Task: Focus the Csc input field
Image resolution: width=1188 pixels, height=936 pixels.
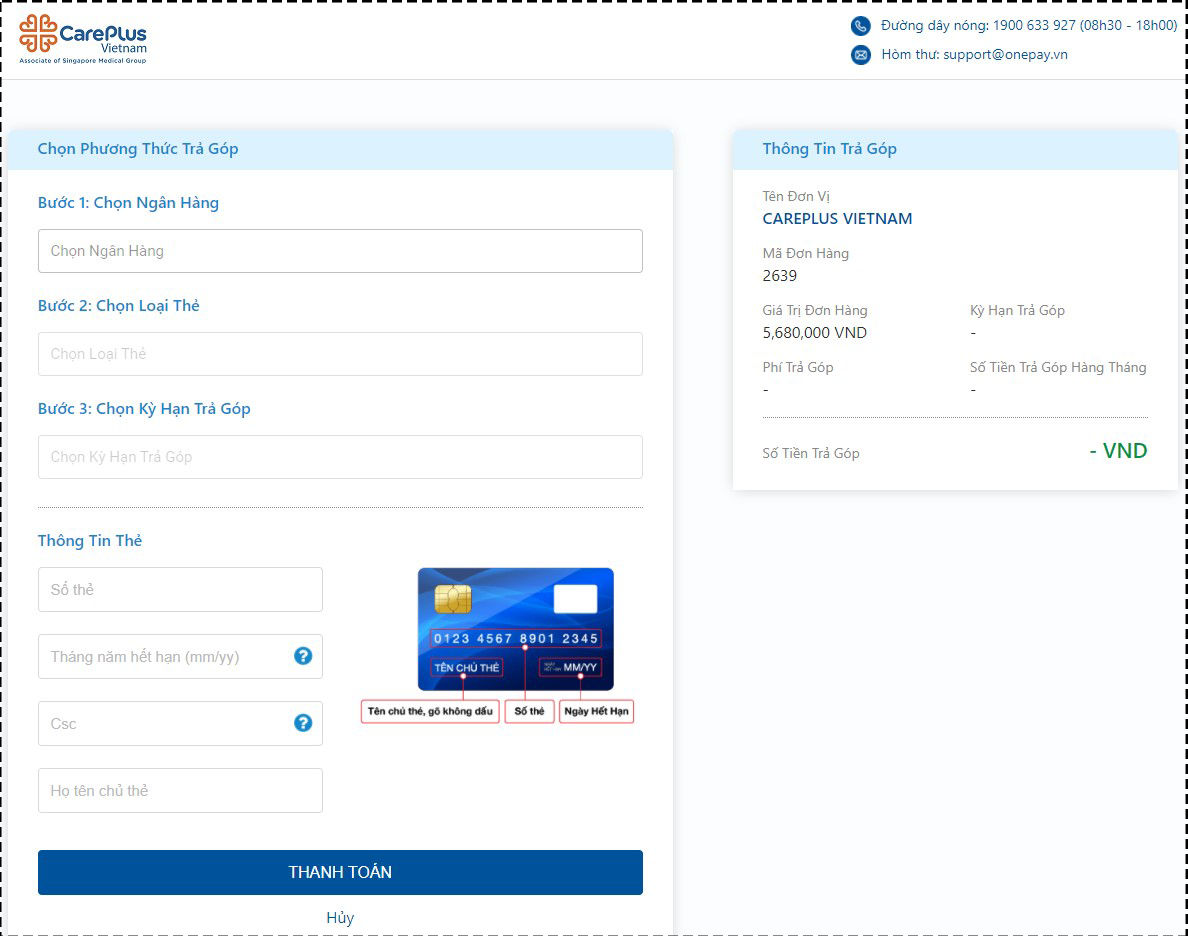Action: point(180,723)
